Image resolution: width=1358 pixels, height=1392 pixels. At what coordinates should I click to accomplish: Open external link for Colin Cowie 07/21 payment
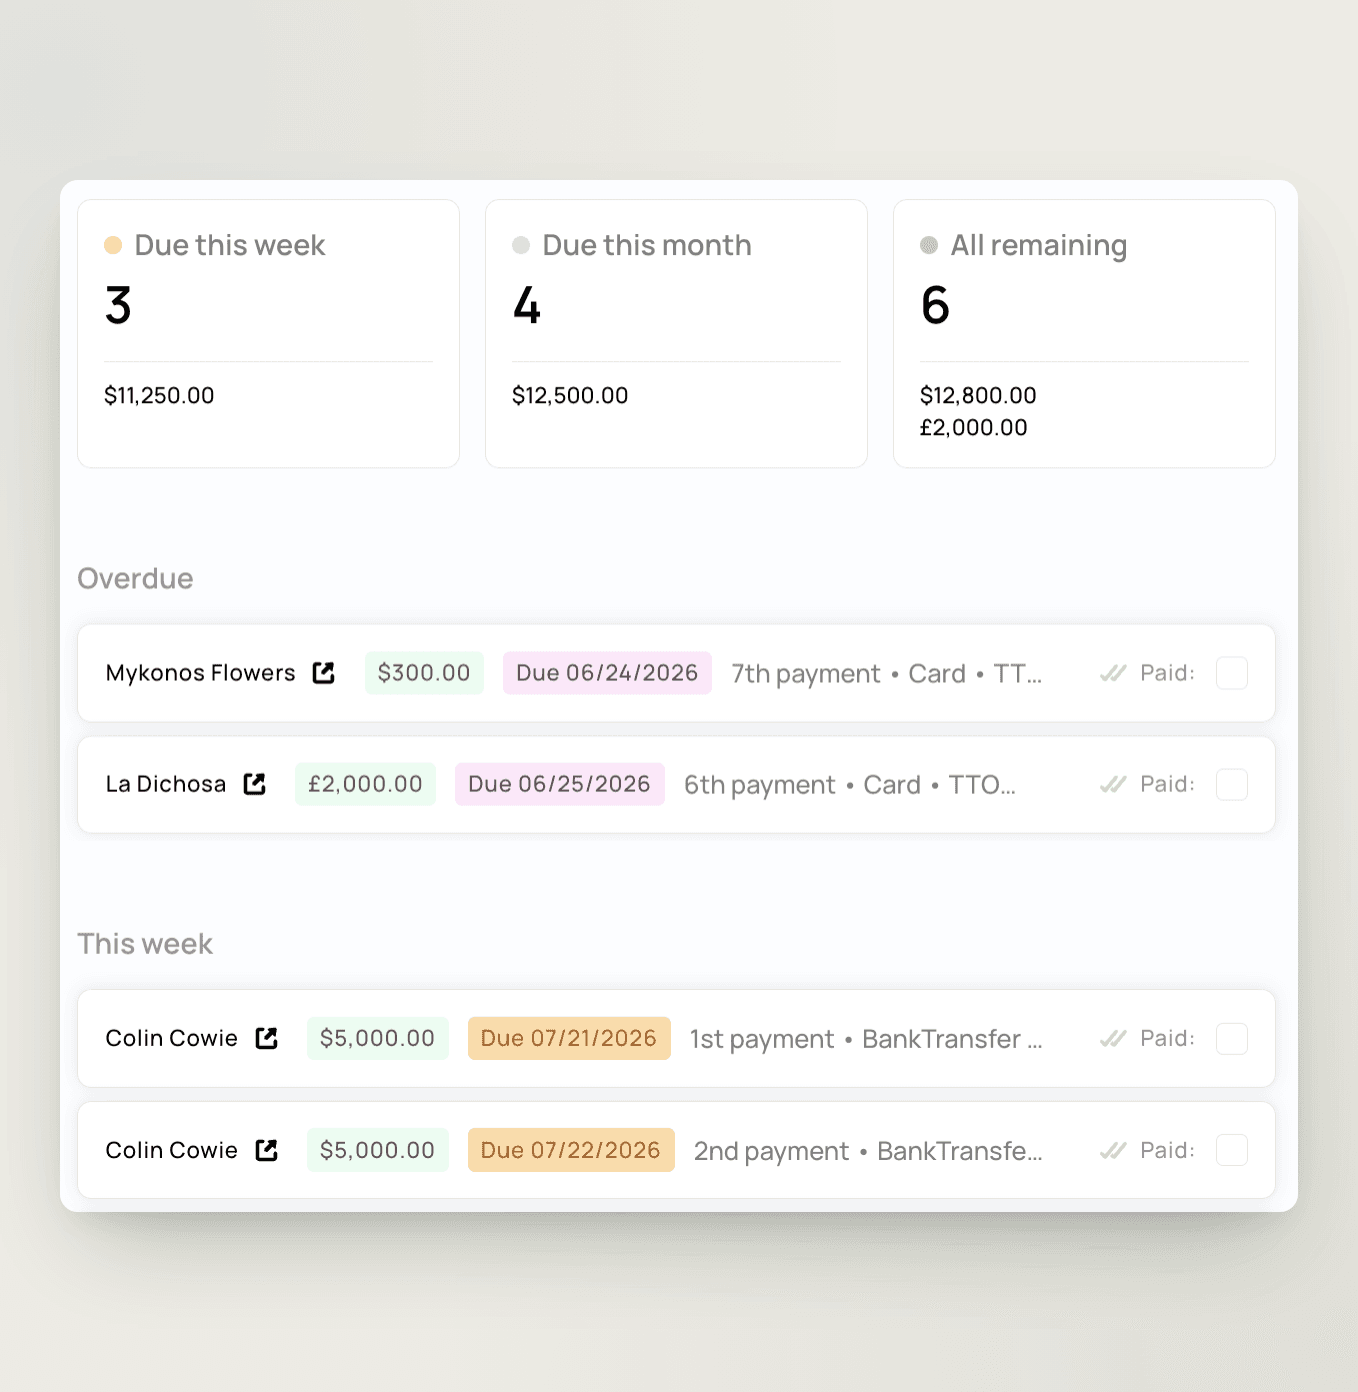click(x=267, y=1038)
